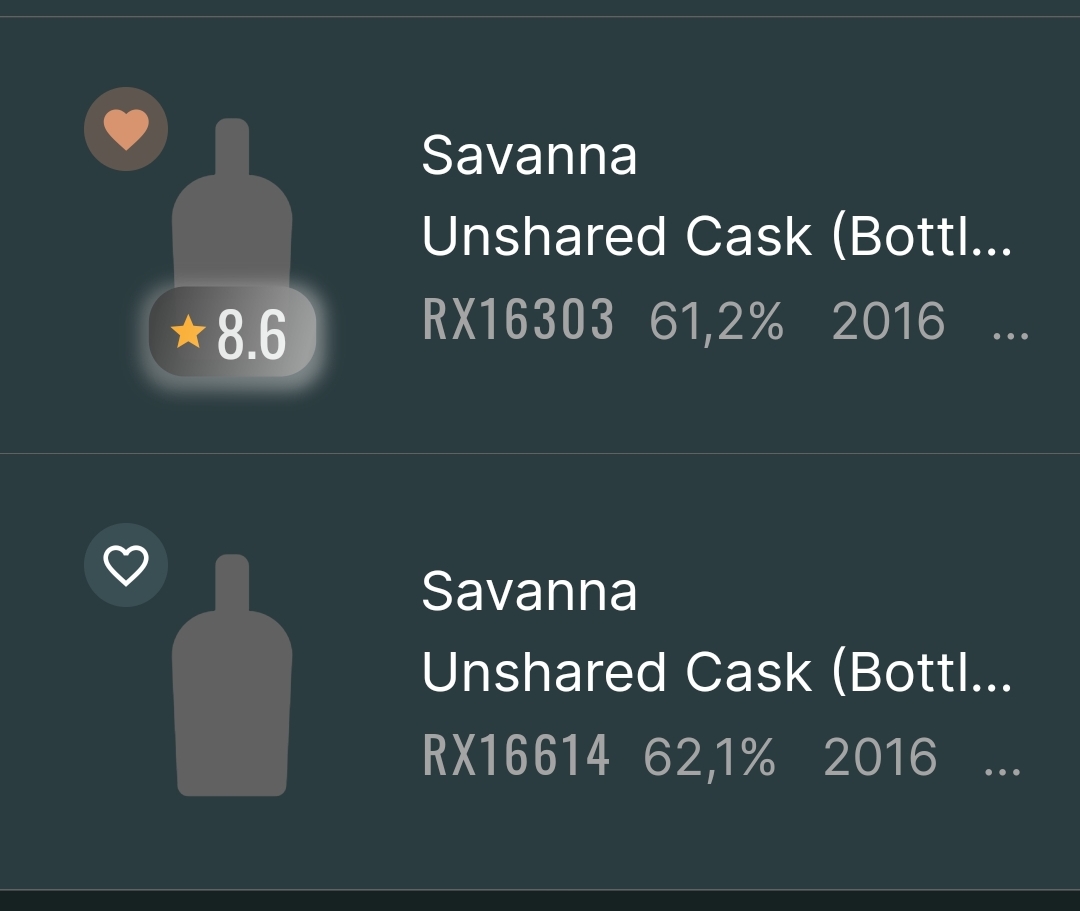Select the Savanna brand name in first entry
This screenshot has height=911, width=1080.
(529, 156)
